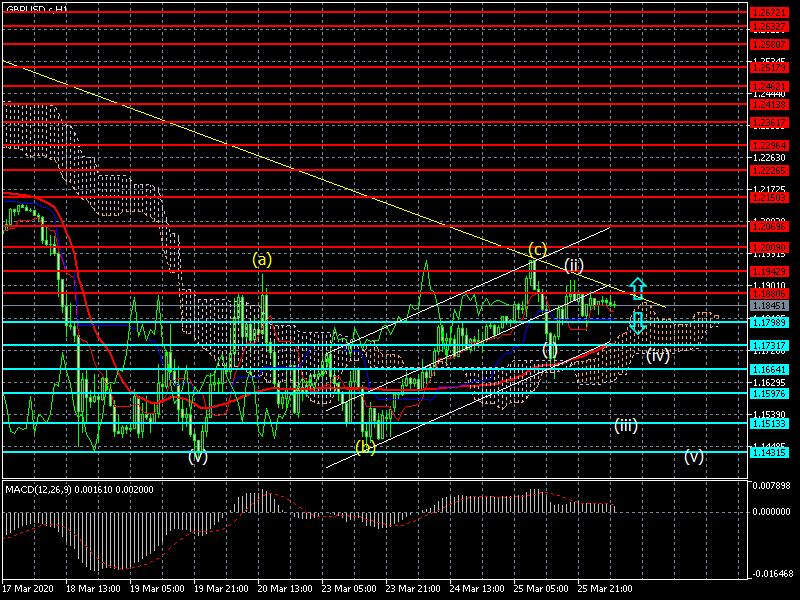Click the yellow (c) wave label
Screen dimensions: 800x600
pos(537,249)
